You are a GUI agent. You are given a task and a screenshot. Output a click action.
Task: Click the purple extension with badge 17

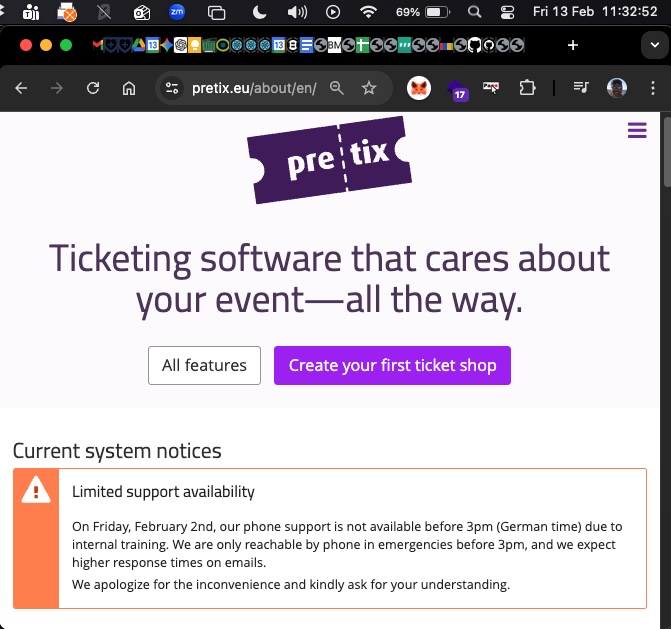coord(457,90)
